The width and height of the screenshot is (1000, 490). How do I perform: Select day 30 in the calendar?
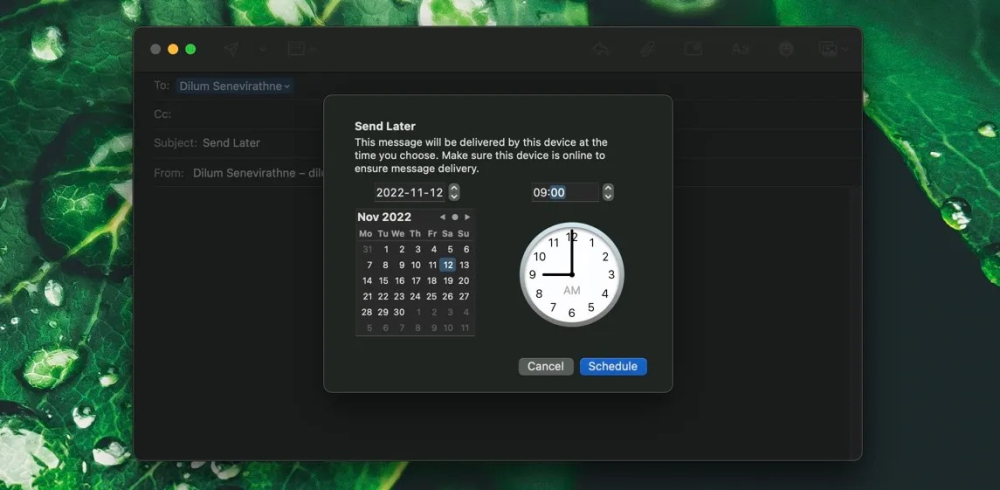(x=399, y=312)
